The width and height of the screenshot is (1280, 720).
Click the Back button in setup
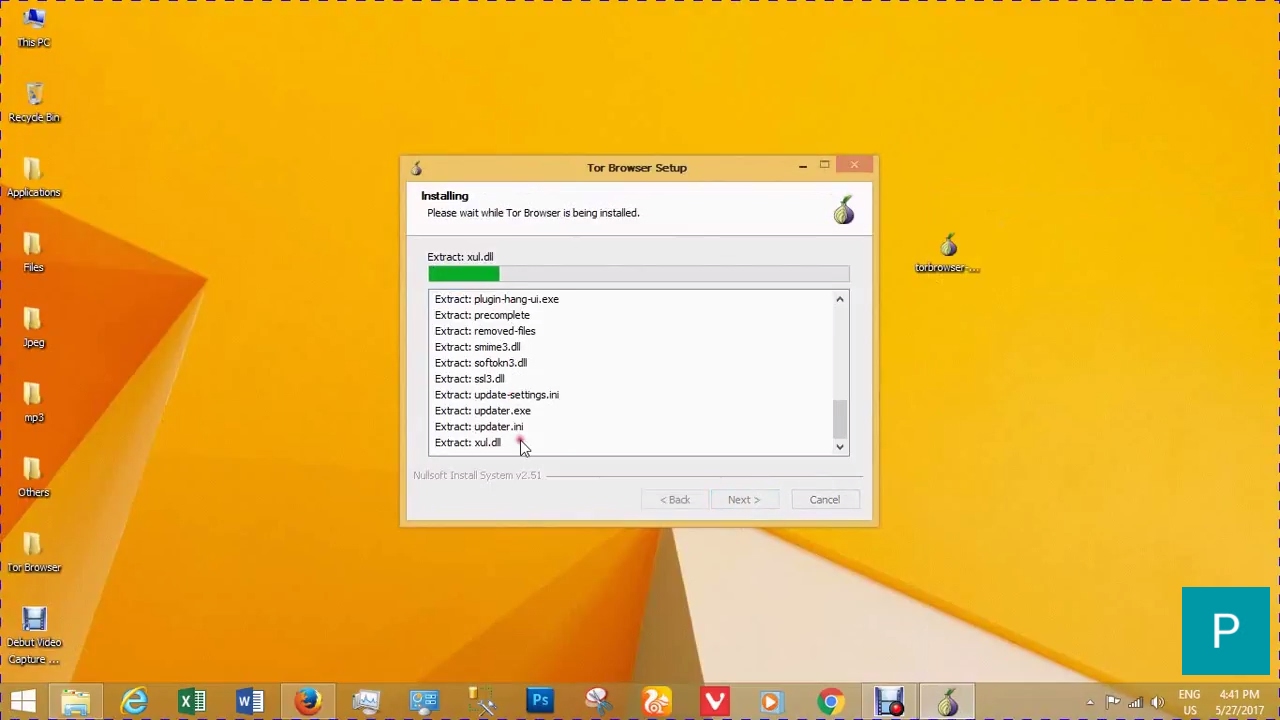[x=675, y=500]
